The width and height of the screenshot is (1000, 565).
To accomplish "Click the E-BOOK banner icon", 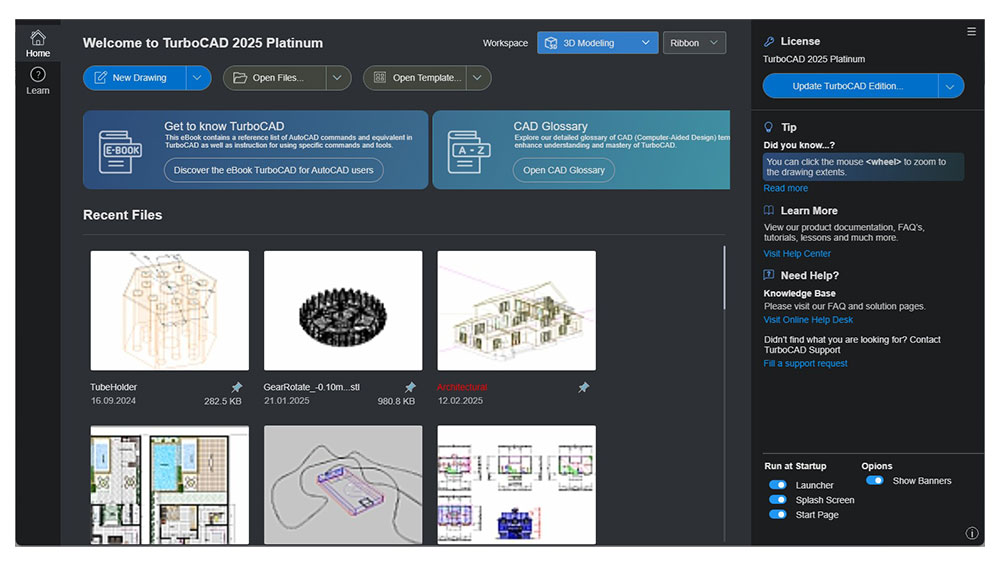I will point(120,152).
